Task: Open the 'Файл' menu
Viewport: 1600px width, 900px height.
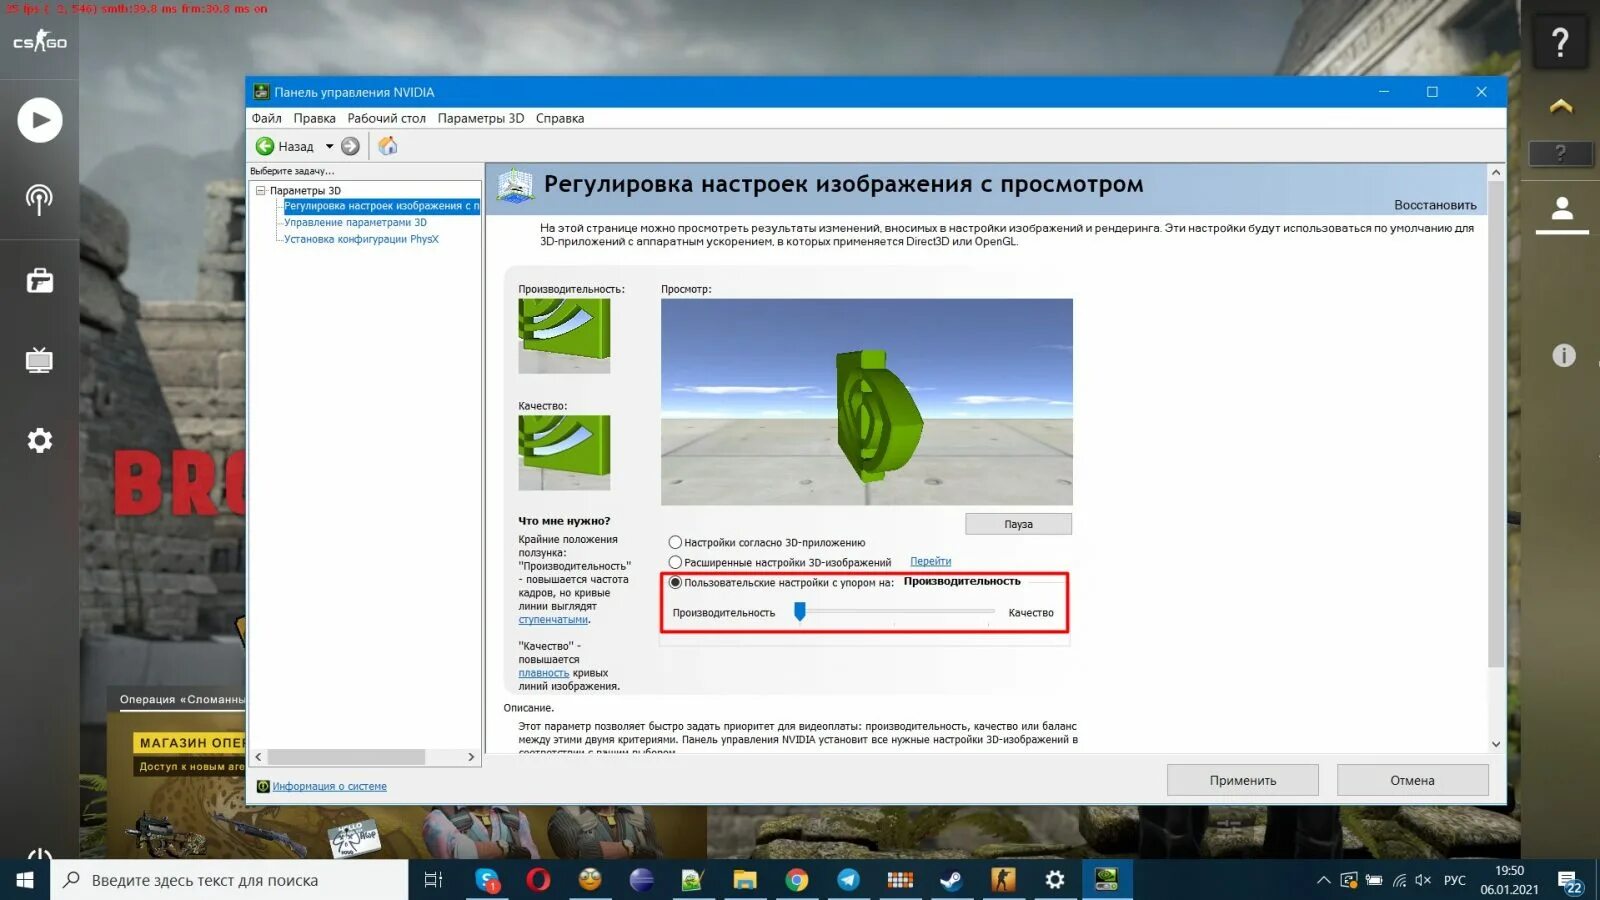Action: click(266, 118)
